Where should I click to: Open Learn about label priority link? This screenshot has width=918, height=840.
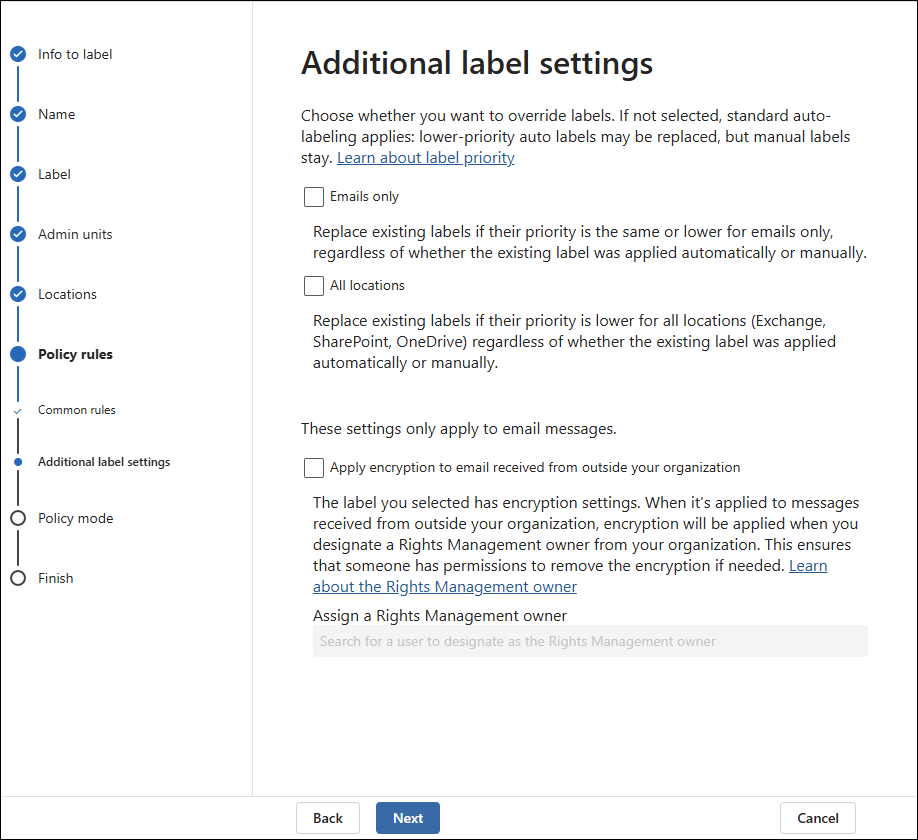point(426,158)
